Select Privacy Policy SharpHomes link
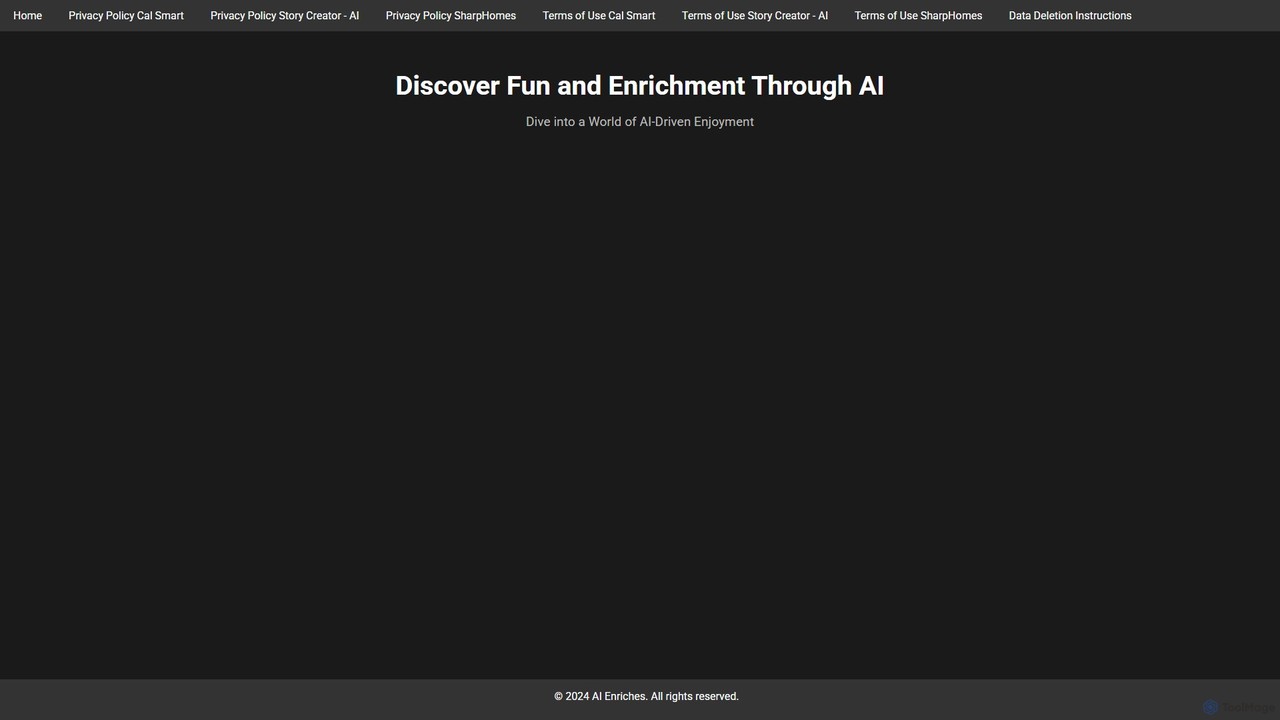Screen dimensions: 1280x720 tap(451, 16)
